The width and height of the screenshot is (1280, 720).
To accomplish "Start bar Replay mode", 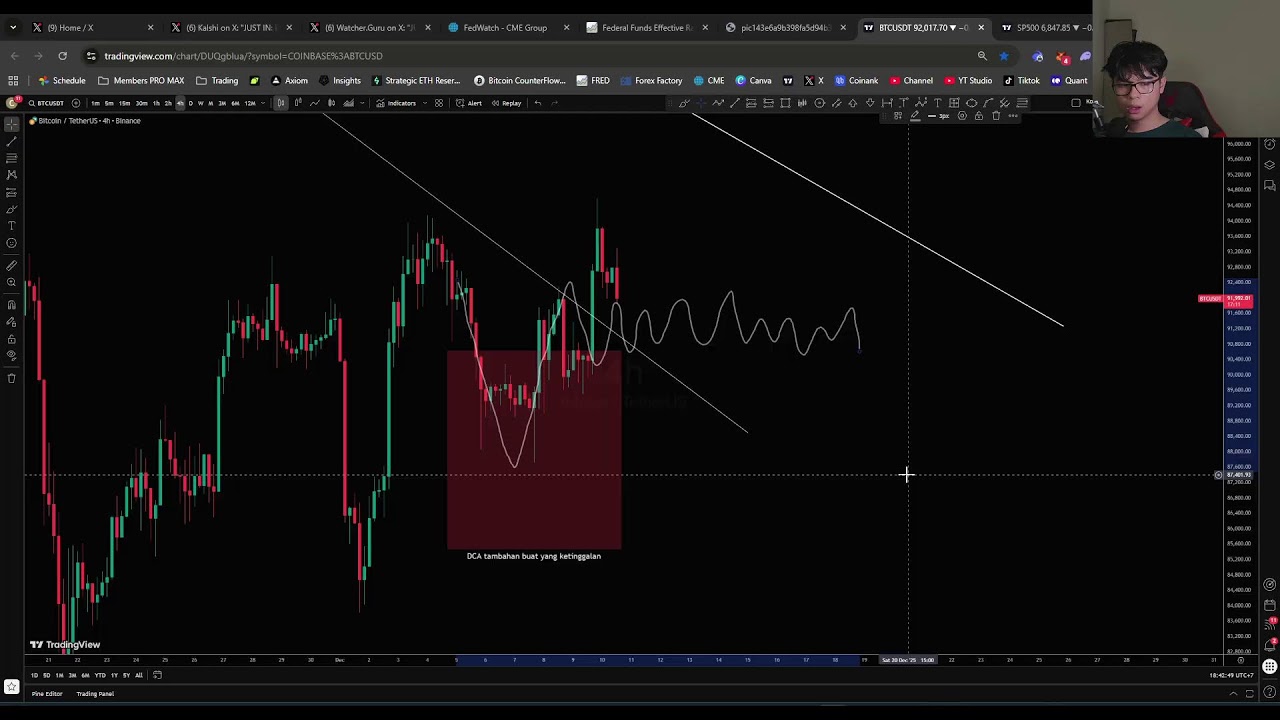I will tap(506, 103).
